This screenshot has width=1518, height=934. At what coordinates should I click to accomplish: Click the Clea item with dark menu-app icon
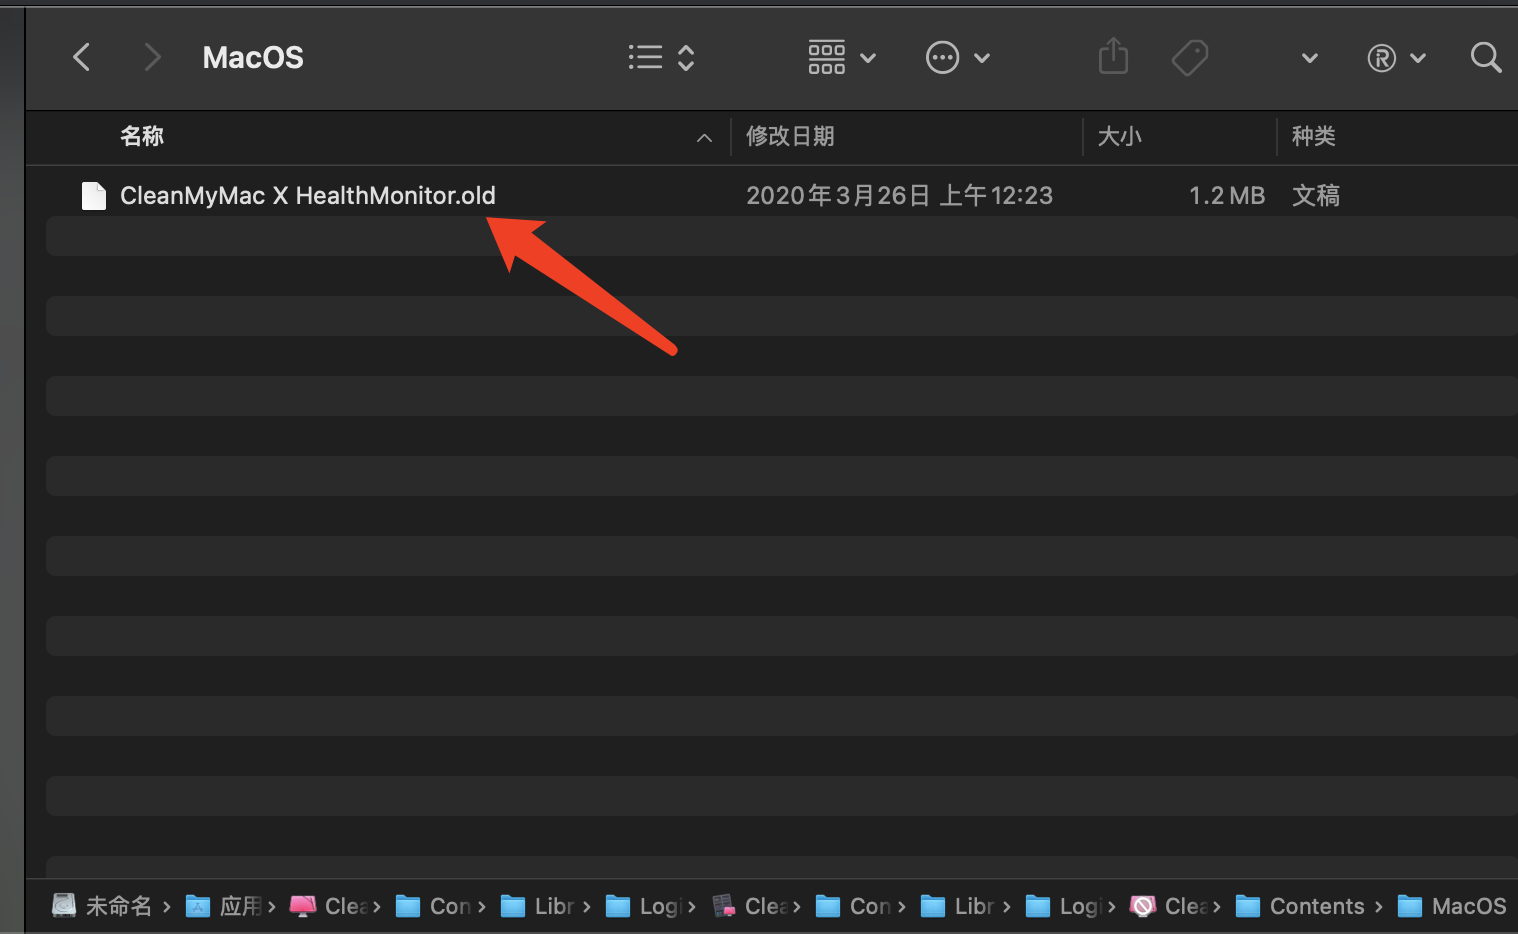pyautogui.click(x=749, y=906)
